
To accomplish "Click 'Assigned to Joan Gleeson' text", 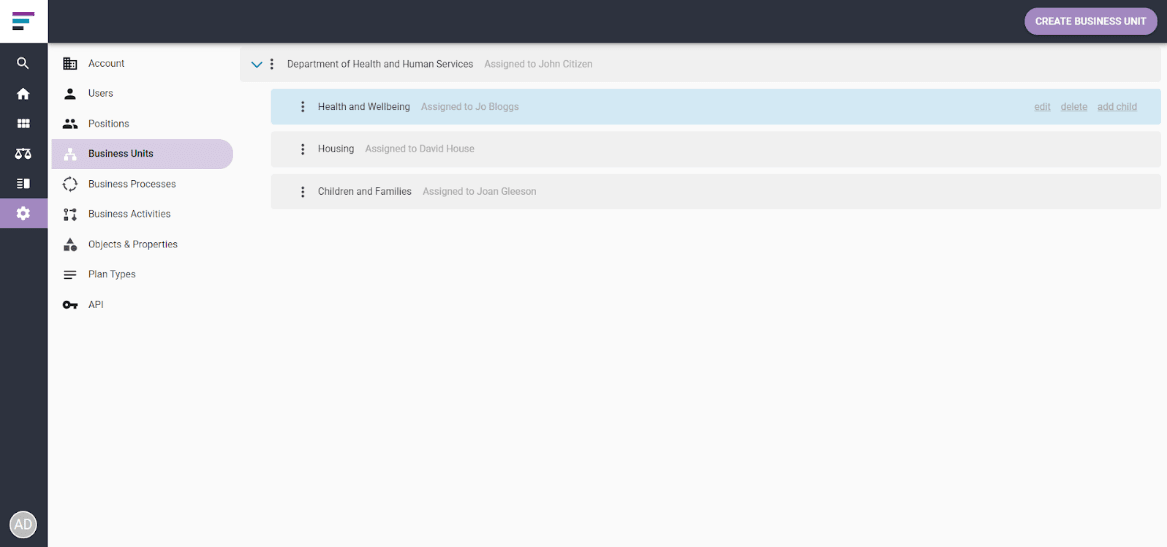I will [479, 192].
